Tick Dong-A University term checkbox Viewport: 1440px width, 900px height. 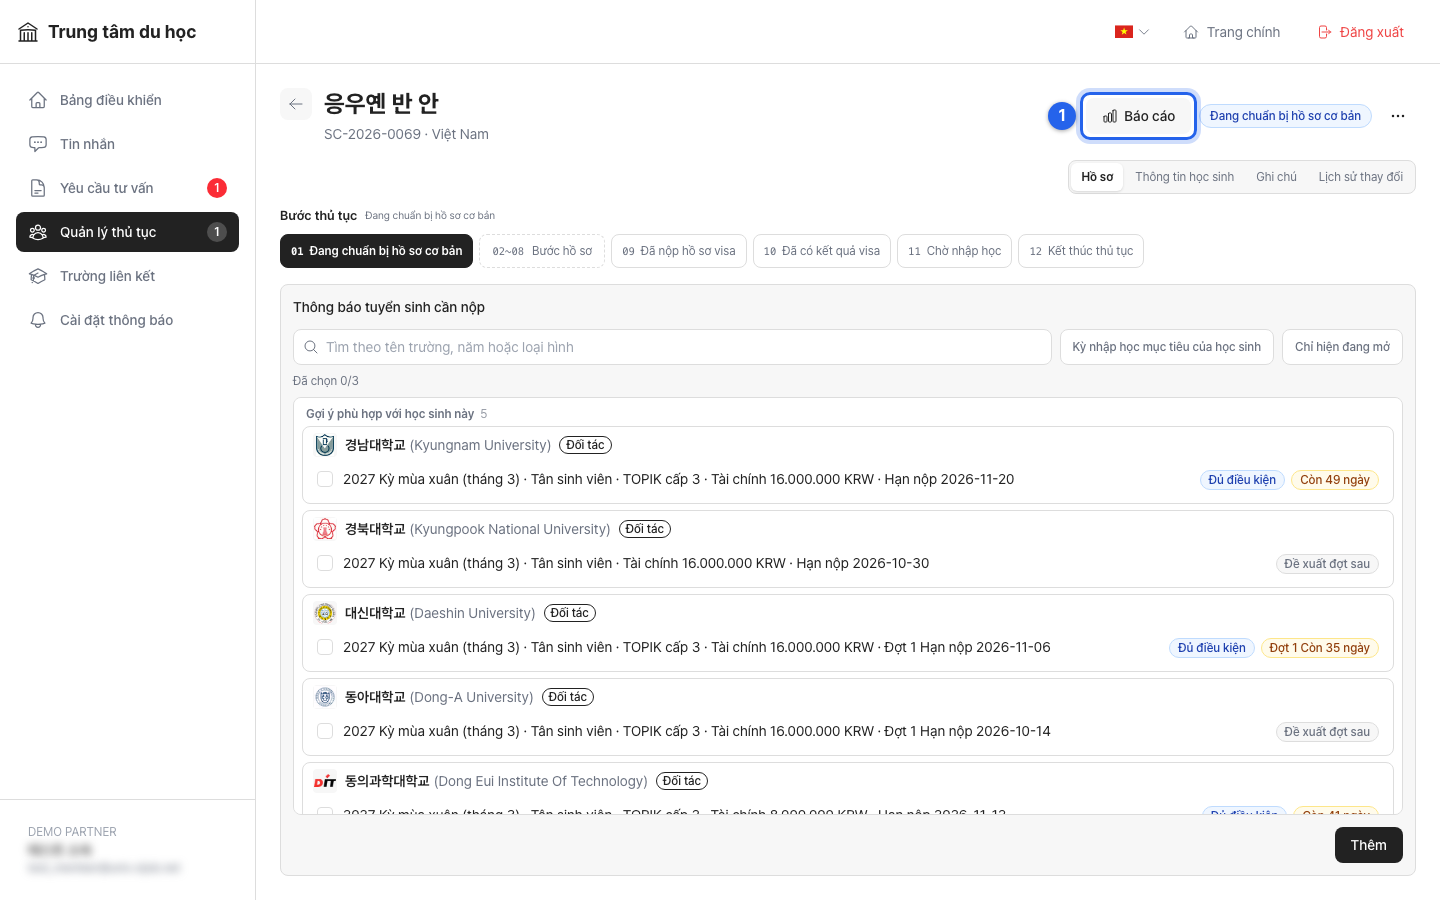(x=325, y=731)
